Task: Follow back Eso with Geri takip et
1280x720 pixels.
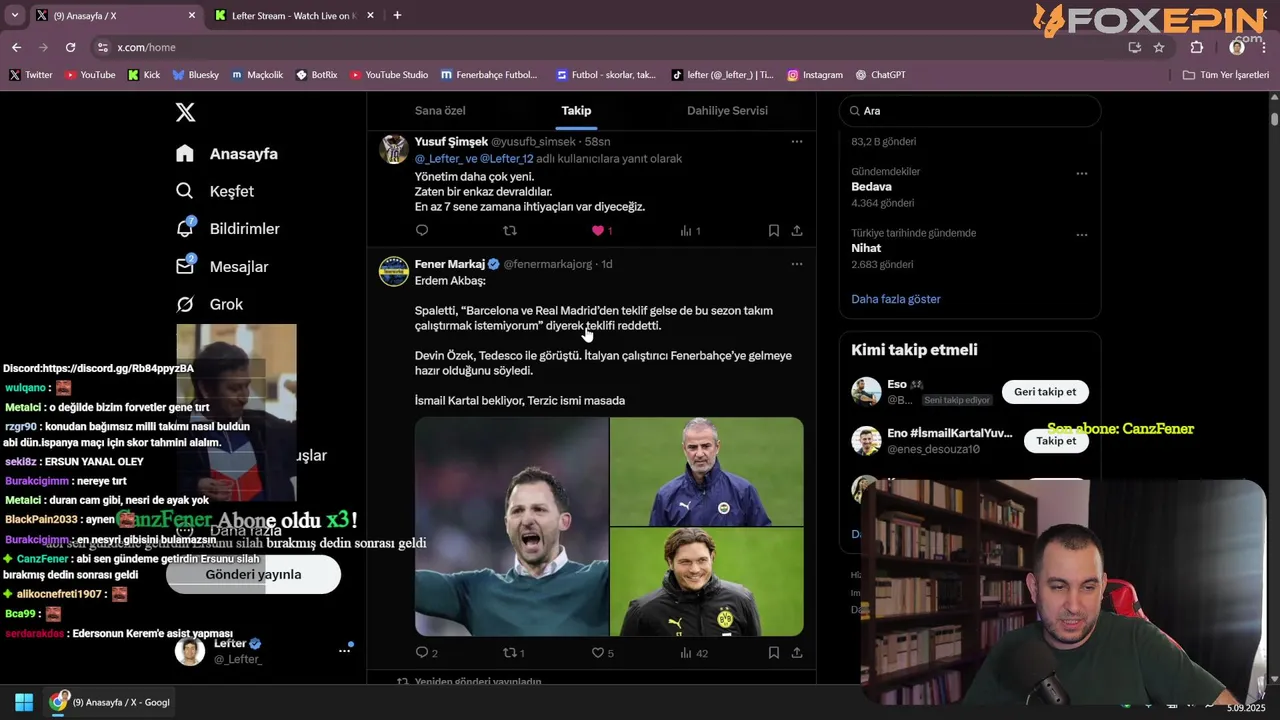Action: point(1045,392)
